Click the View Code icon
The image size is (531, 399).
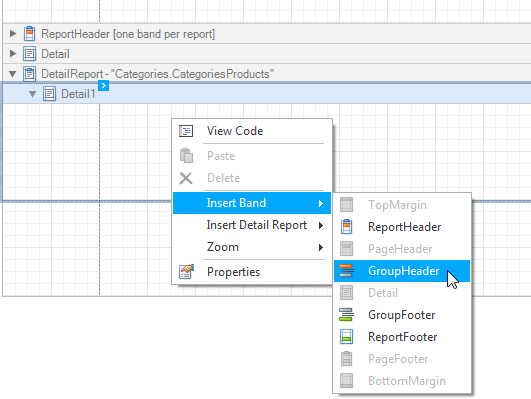tap(186, 131)
